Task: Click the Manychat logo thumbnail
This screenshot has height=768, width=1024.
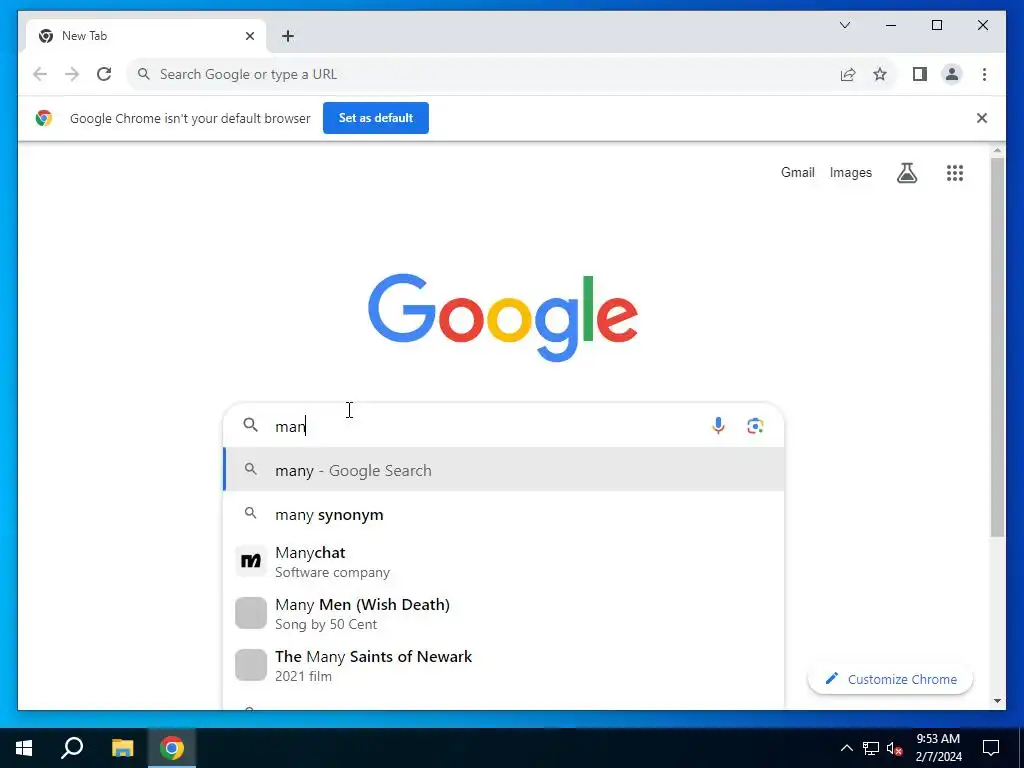Action: (x=251, y=561)
